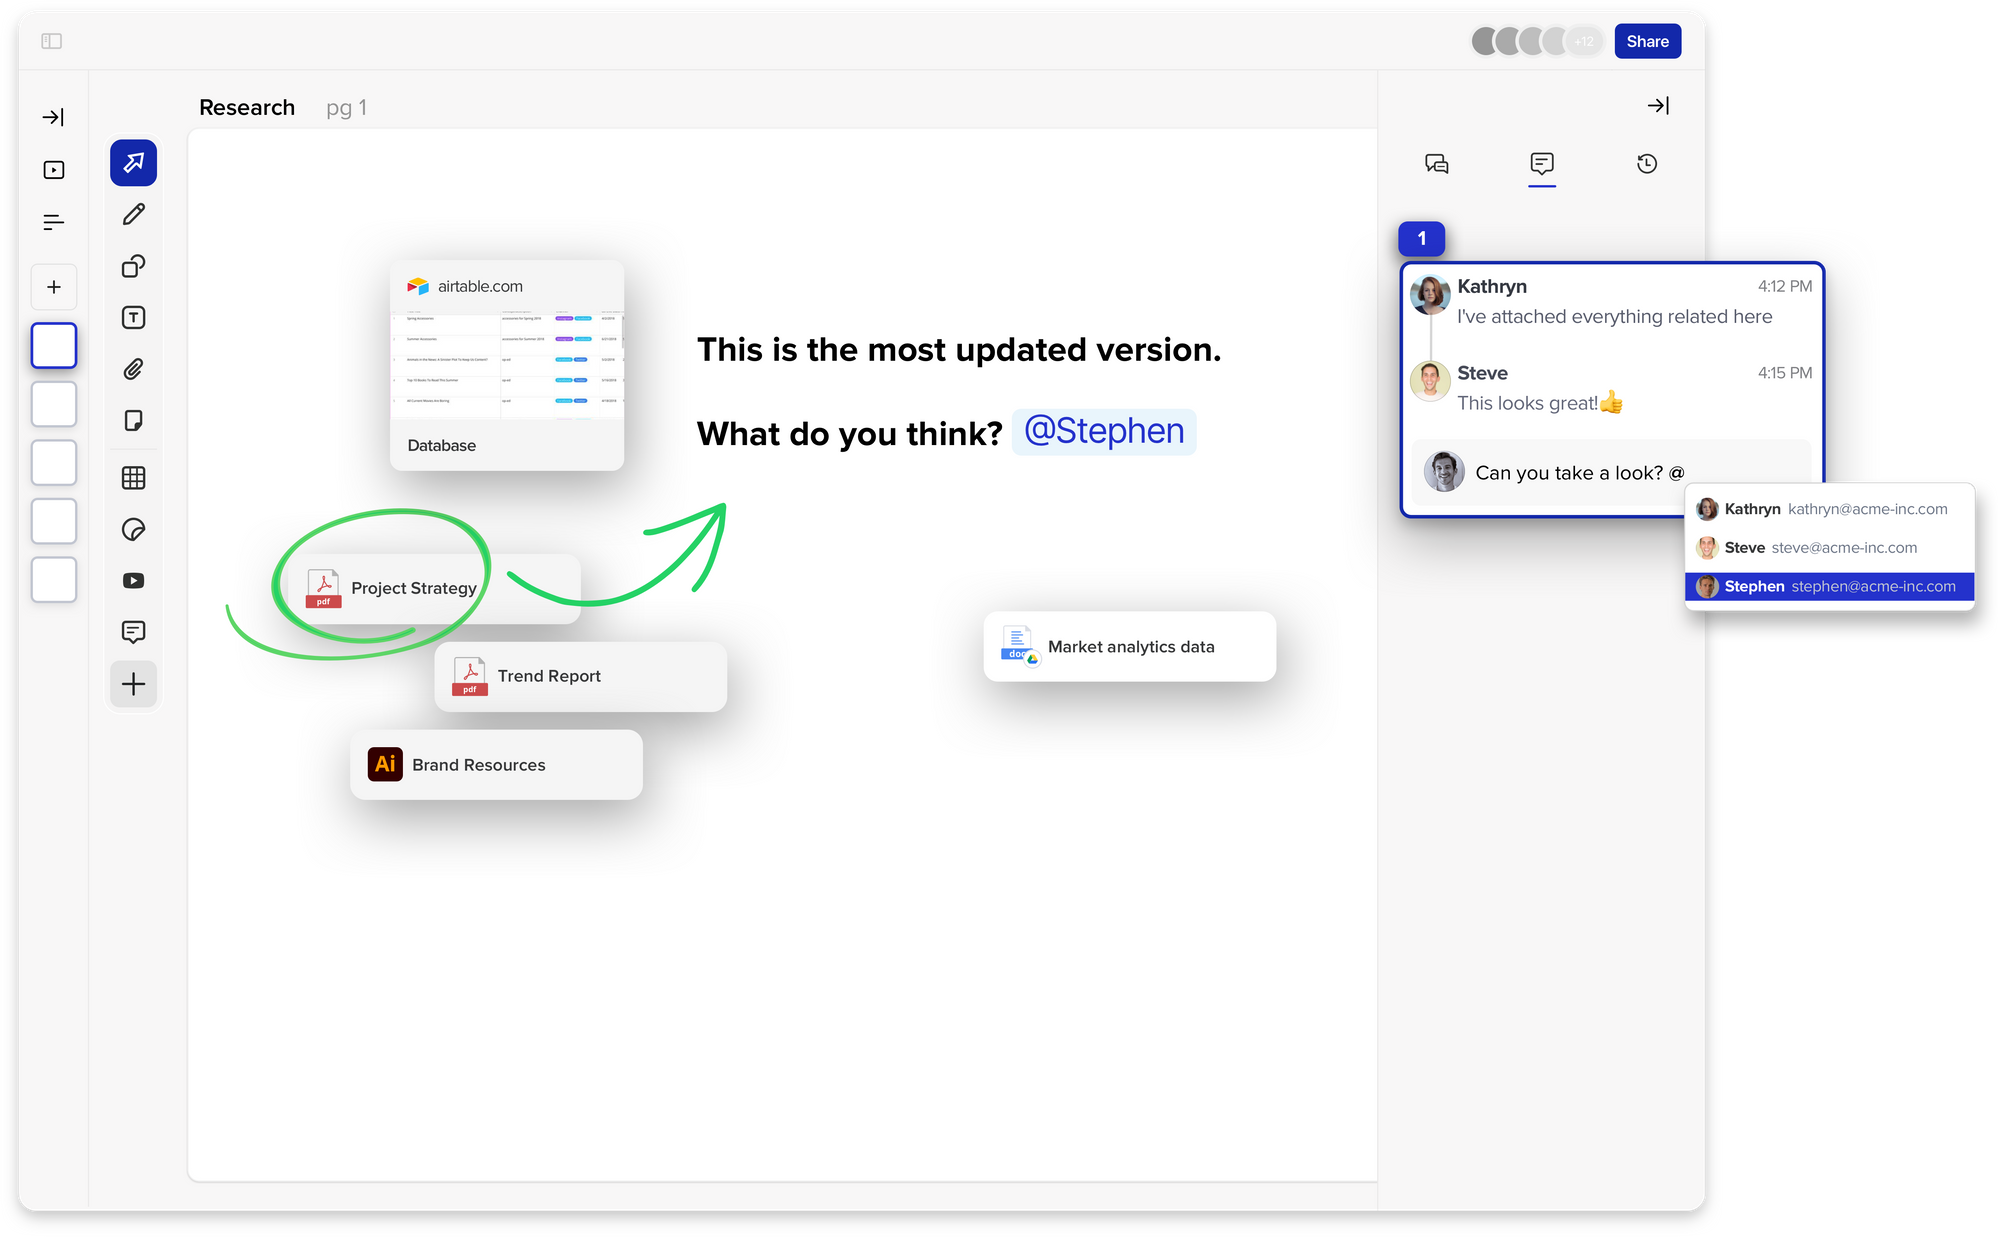The width and height of the screenshot is (2000, 1237).
Task: Expand more tools with plus button
Action: point(133,685)
